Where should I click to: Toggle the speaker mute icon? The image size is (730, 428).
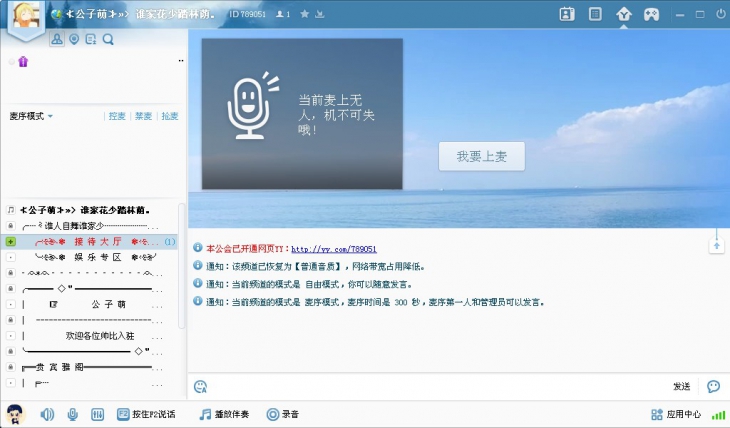click(x=47, y=414)
